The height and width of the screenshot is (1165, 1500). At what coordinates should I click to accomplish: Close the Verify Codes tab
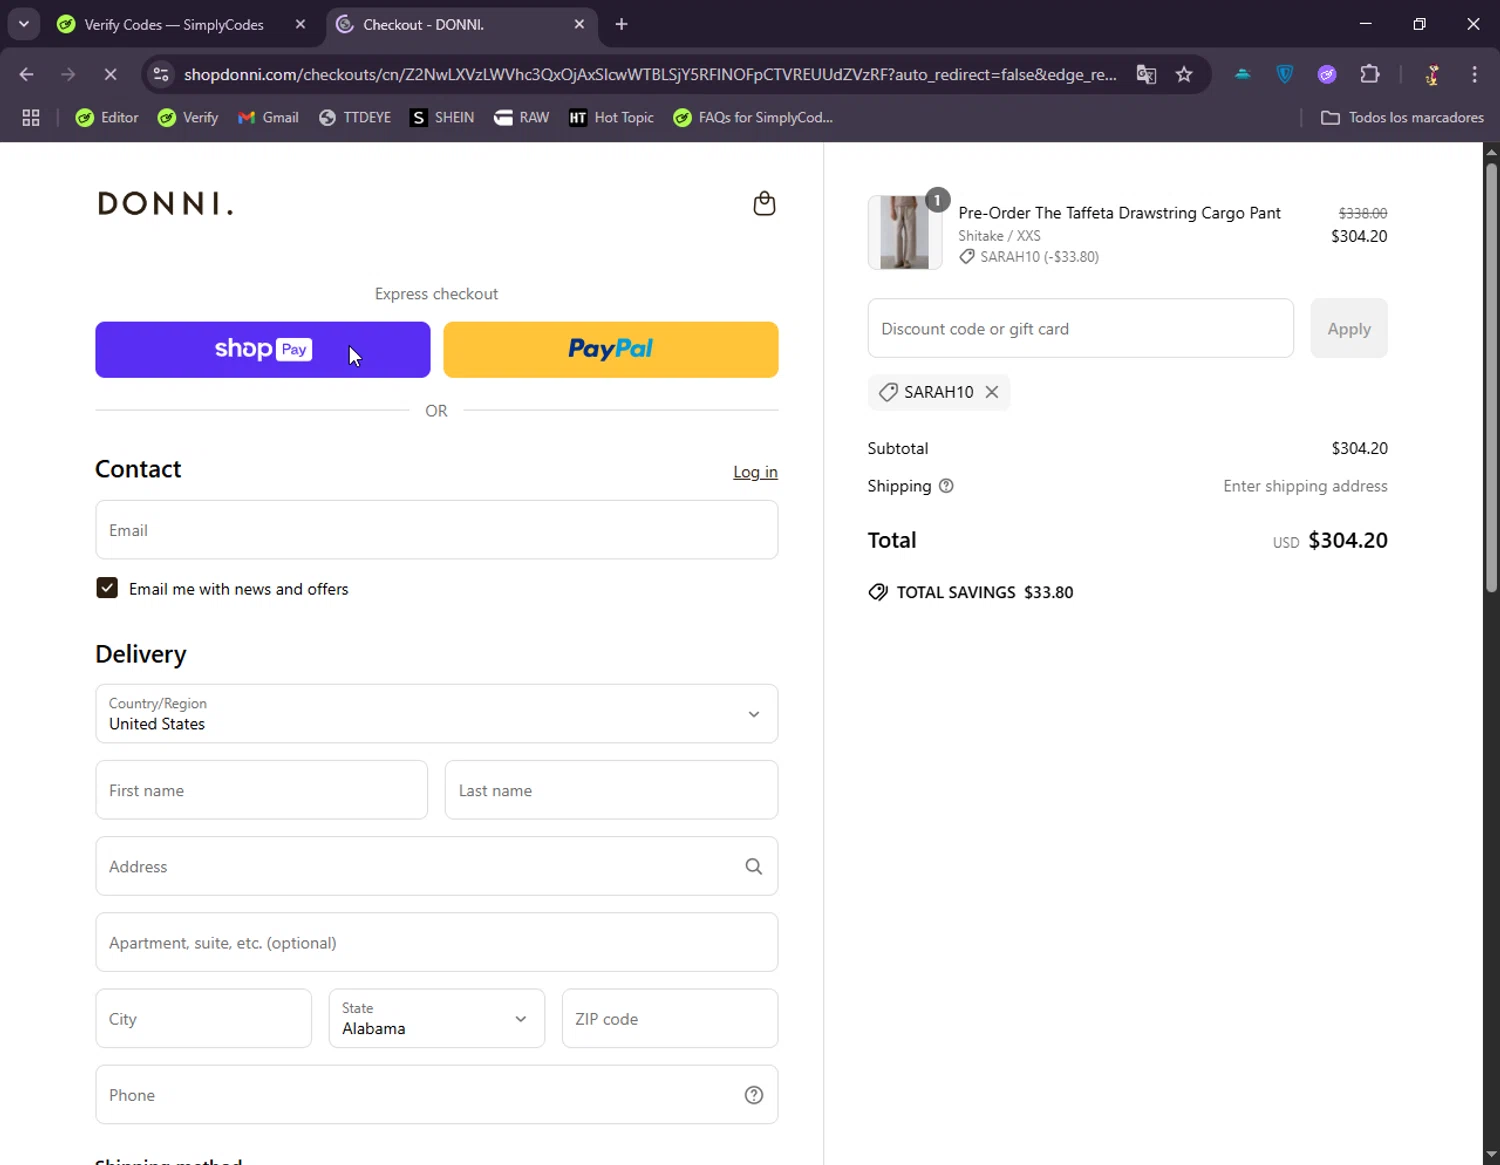coord(300,24)
